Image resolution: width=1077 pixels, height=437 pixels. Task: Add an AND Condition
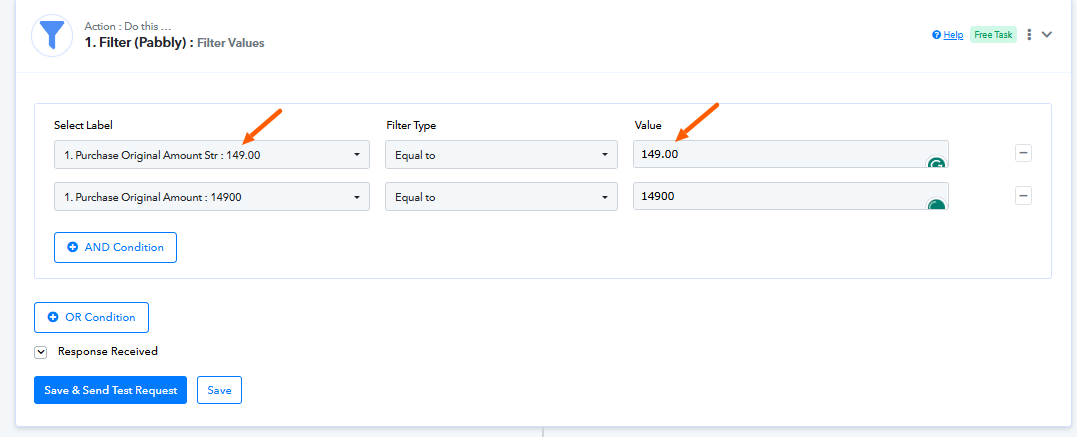click(x=115, y=247)
